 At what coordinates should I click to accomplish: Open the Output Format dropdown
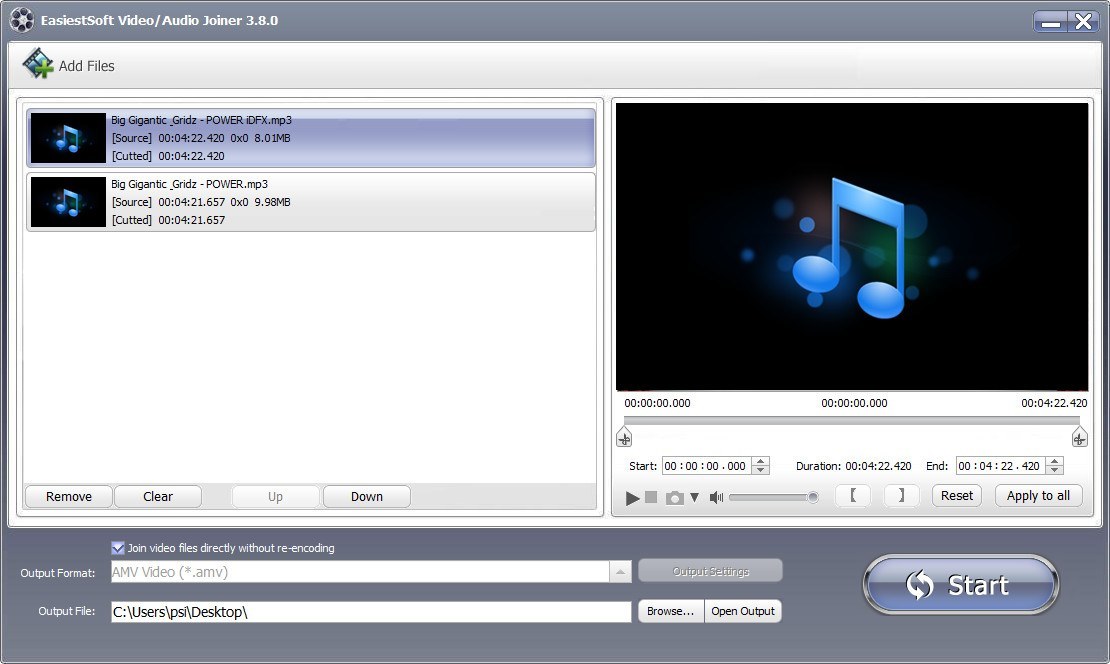tap(622, 571)
